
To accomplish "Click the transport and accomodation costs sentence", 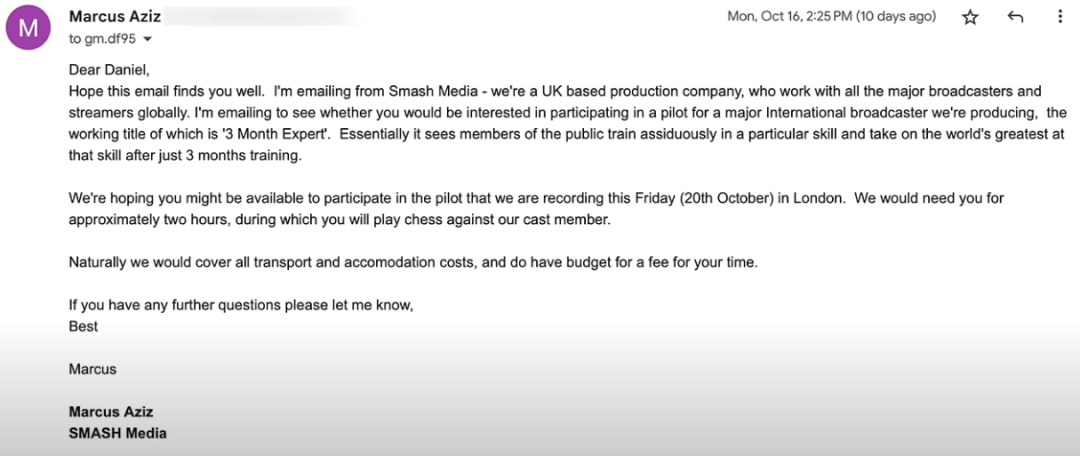I will point(413,262).
